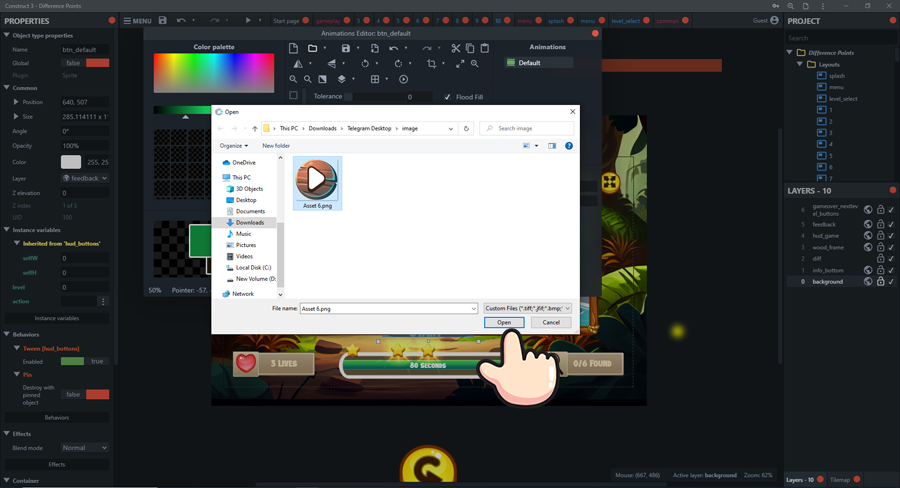Toggle visibility checkmark of background layer

[x=891, y=282]
